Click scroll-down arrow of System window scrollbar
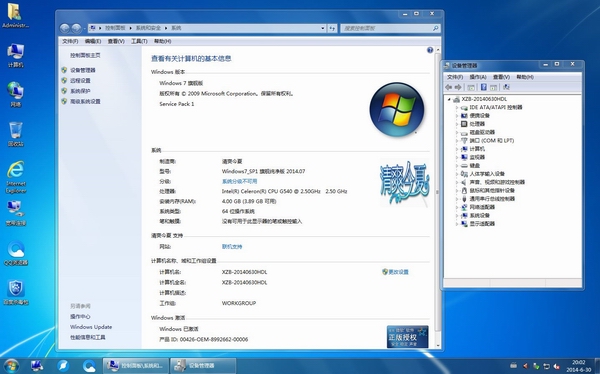 (438, 345)
